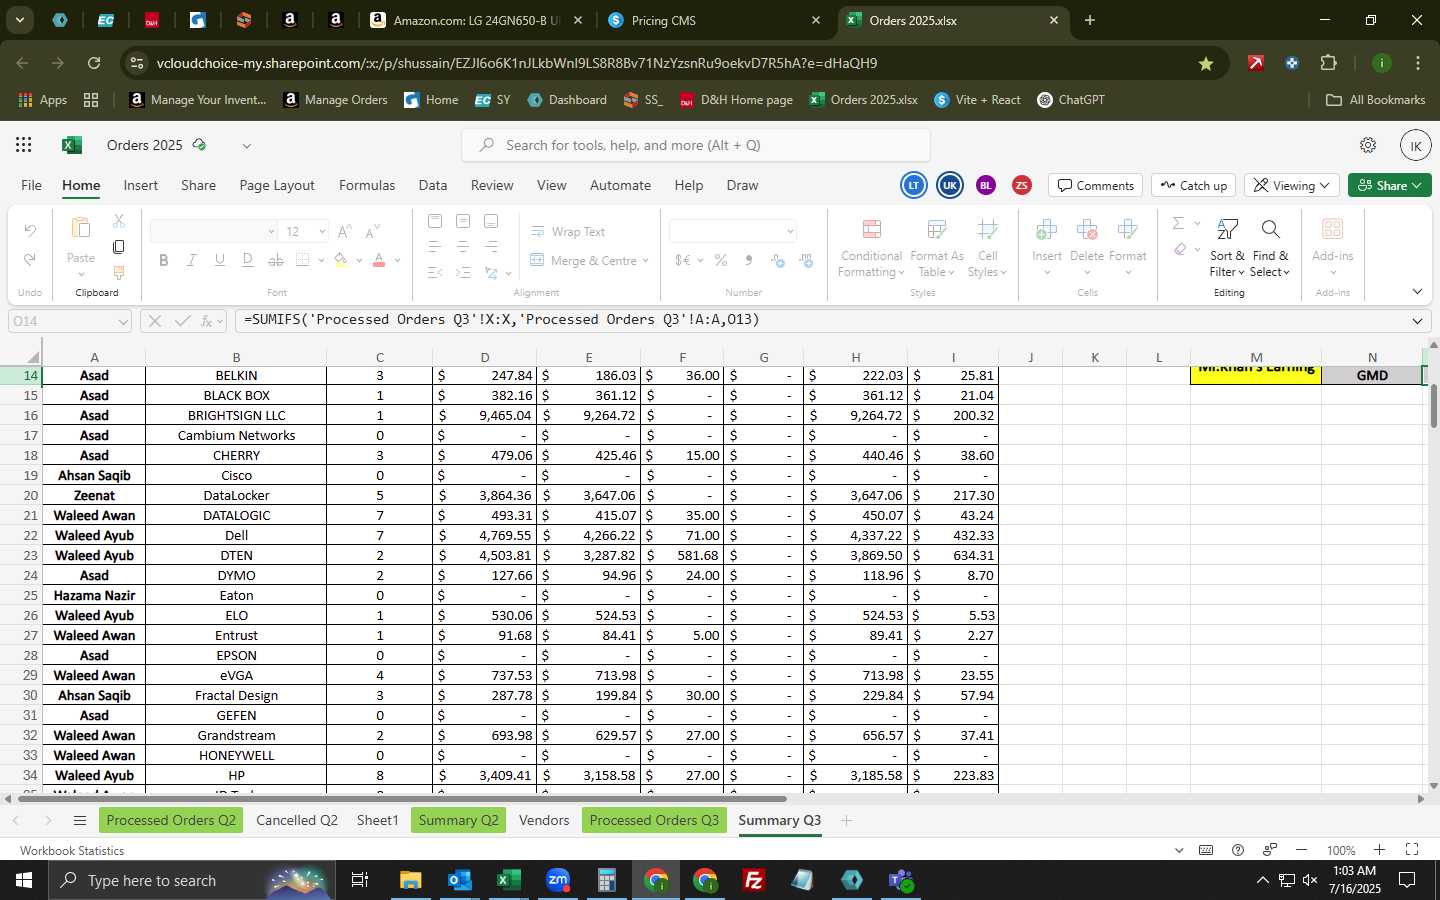Open Find & Select menu
This screenshot has height=900, width=1440.
[x=1270, y=248]
